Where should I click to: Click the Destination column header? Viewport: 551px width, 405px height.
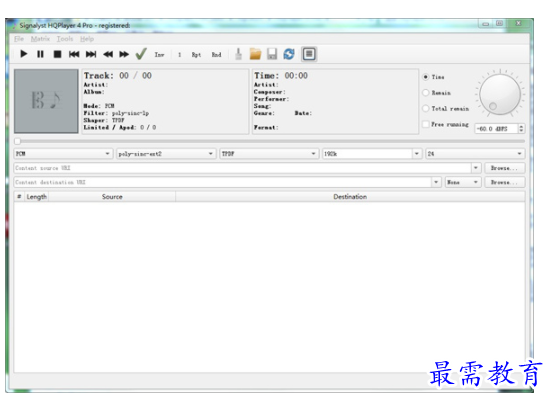pyautogui.click(x=350, y=197)
